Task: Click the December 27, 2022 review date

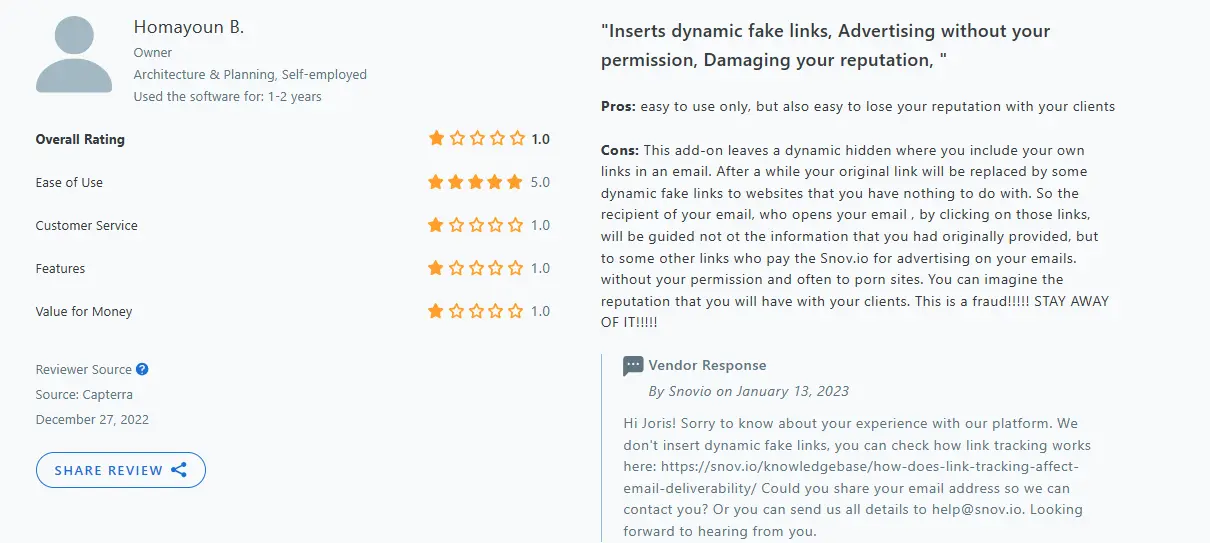Action: click(x=92, y=420)
